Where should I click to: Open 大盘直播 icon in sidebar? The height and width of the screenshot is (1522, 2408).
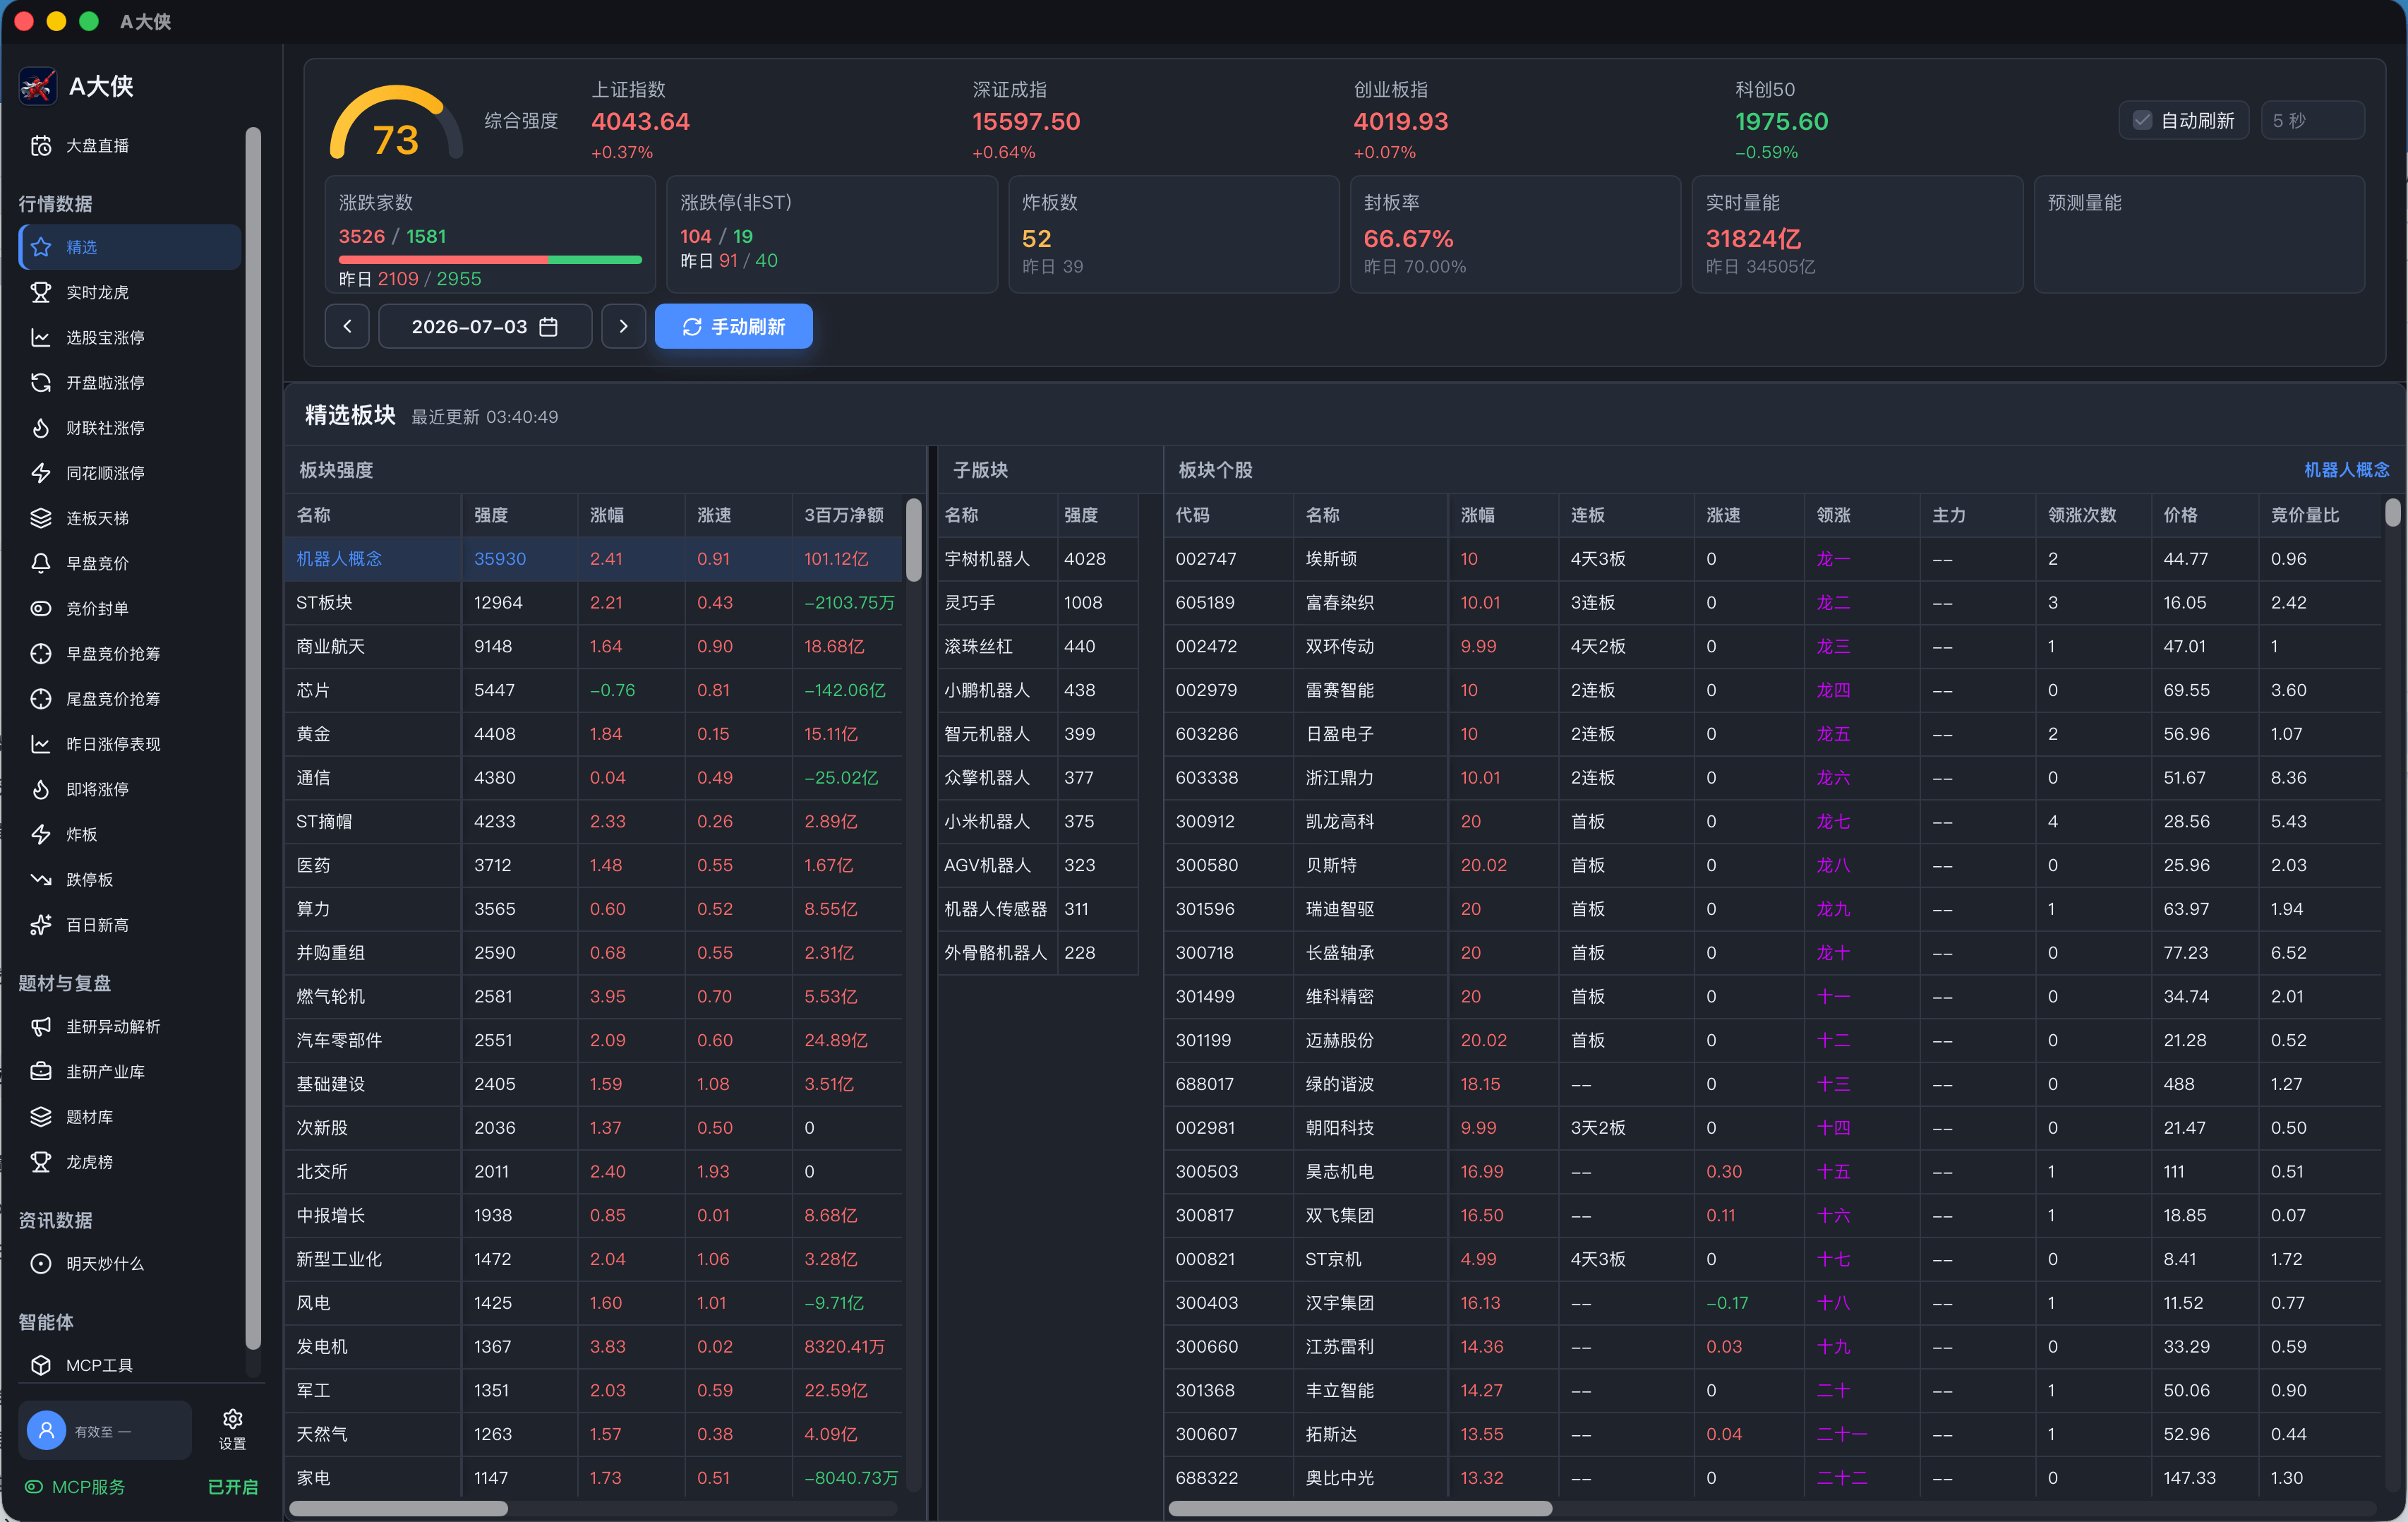point(41,146)
